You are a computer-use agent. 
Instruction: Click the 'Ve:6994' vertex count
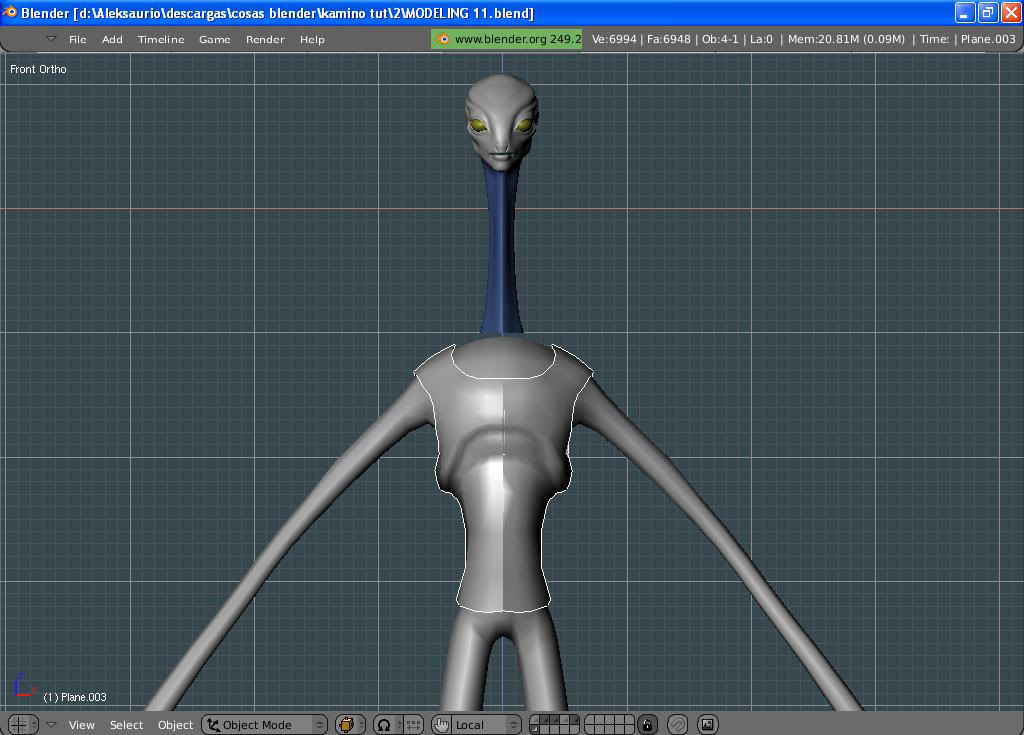[614, 39]
